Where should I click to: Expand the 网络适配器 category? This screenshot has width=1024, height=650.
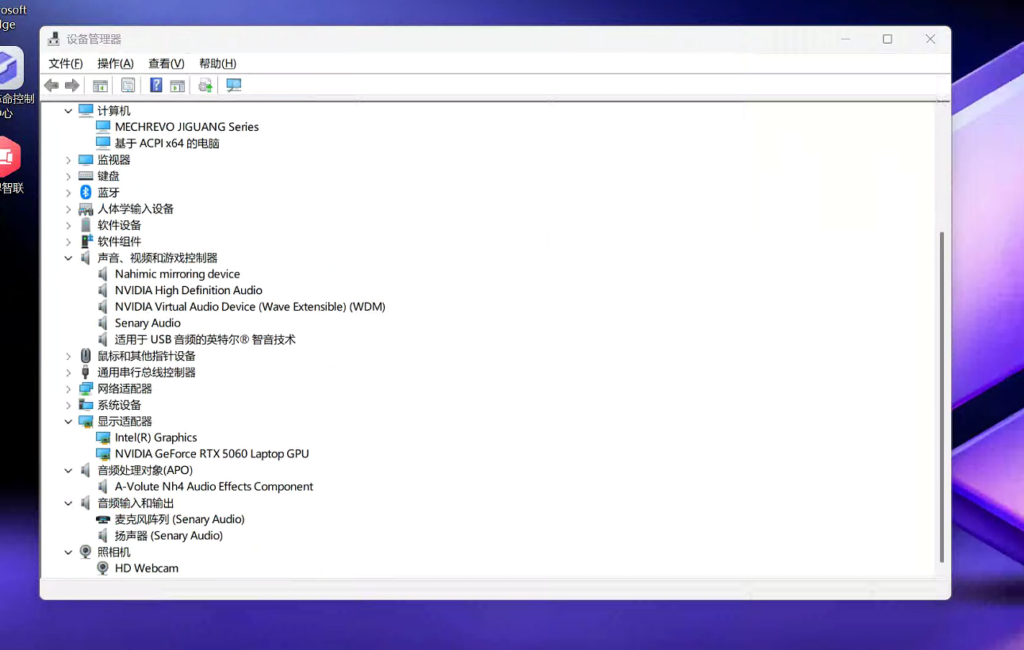pos(68,388)
